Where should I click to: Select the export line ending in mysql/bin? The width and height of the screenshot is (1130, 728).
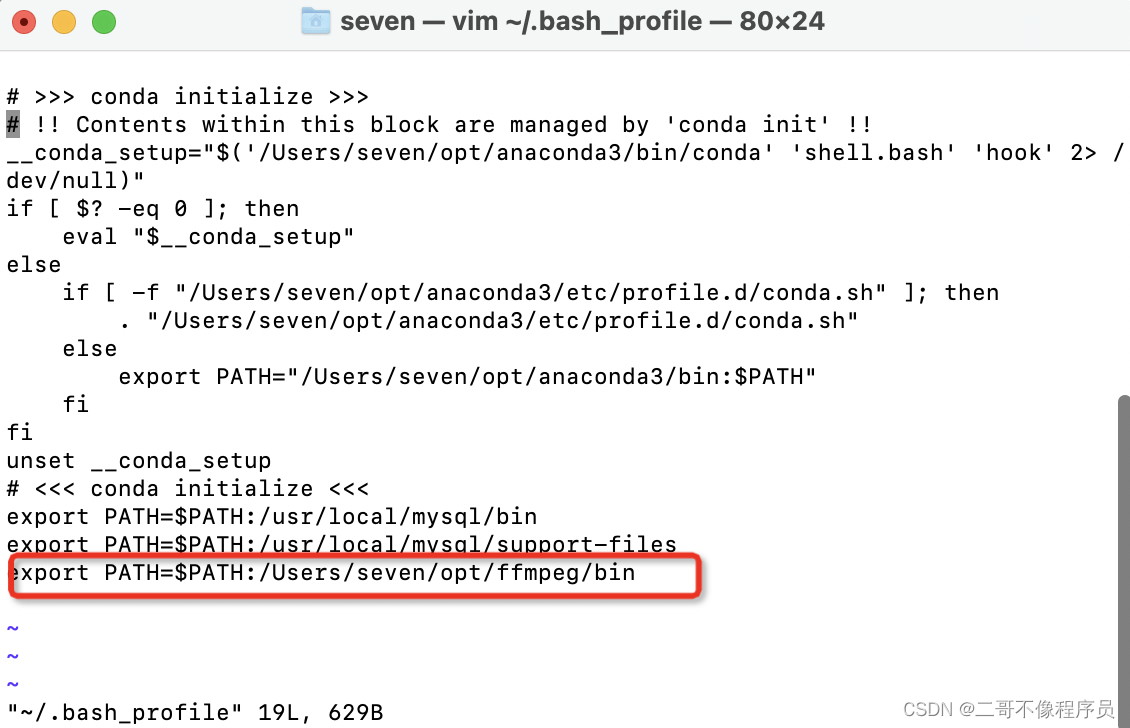(x=271, y=517)
